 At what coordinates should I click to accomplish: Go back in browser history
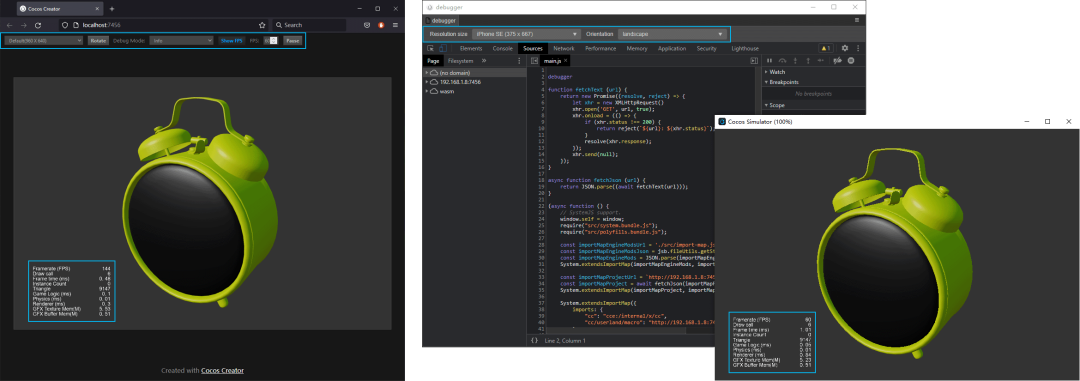pos(9,25)
